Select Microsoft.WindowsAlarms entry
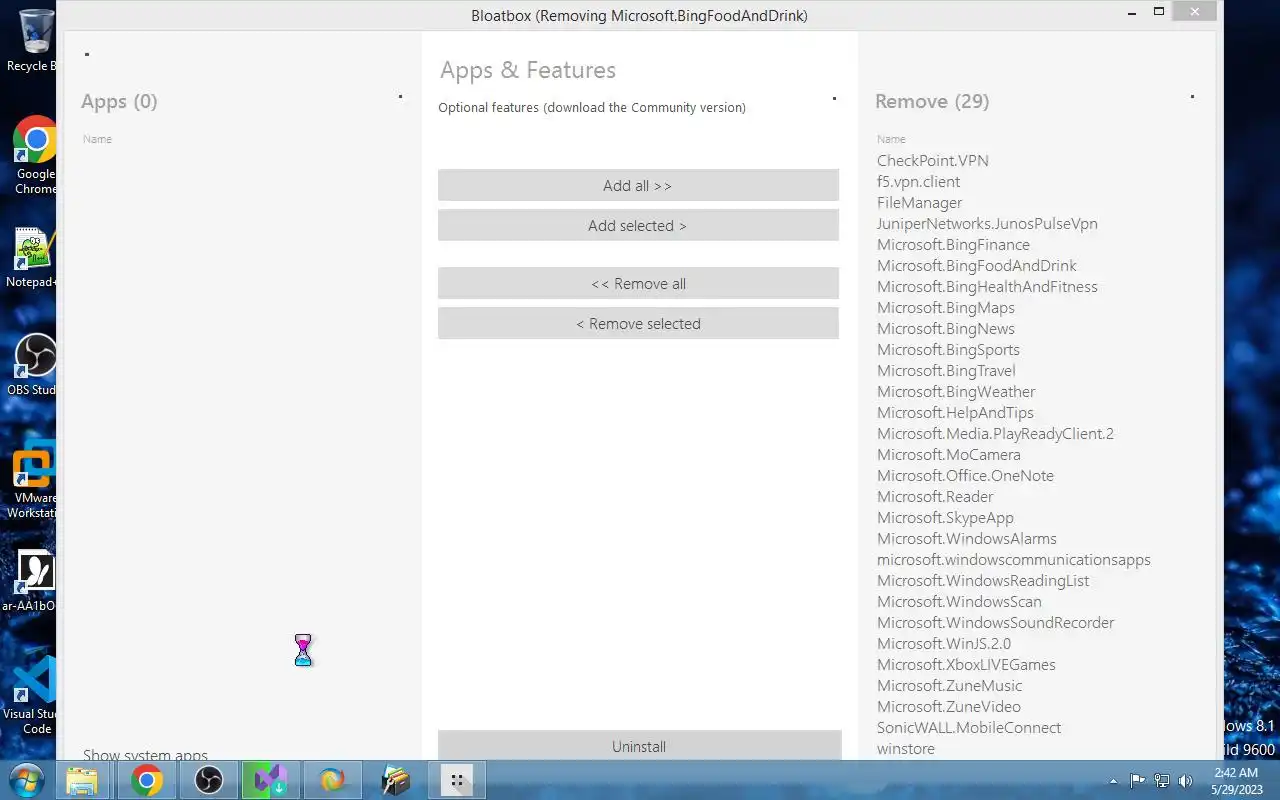Image resolution: width=1280 pixels, height=800 pixels. pyautogui.click(x=967, y=538)
